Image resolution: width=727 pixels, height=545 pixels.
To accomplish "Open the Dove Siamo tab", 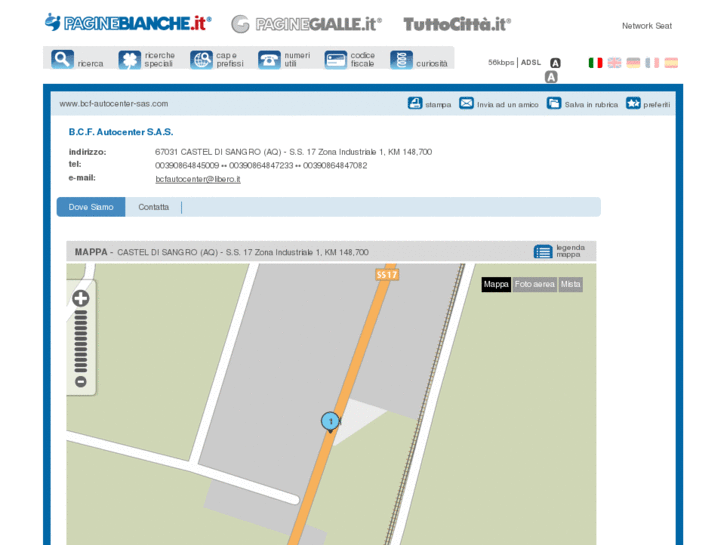I will point(91,207).
